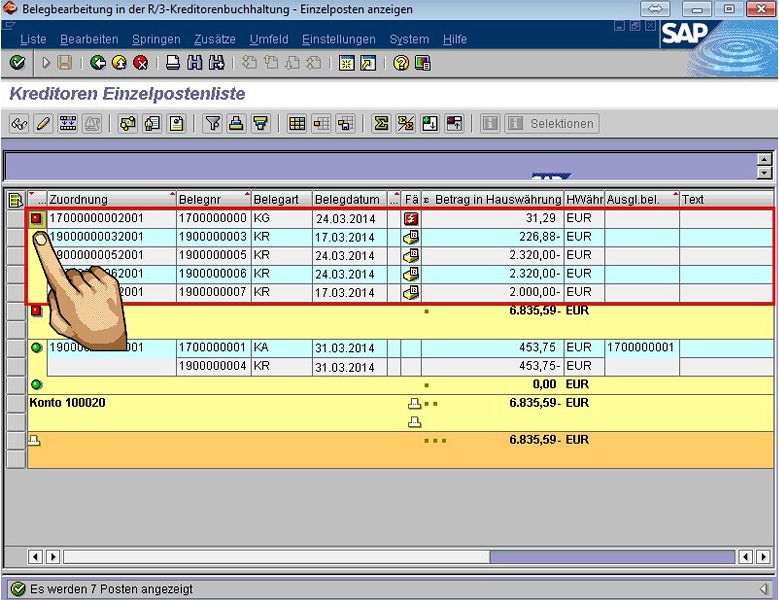Open the Zusätze menu

pos(215,39)
